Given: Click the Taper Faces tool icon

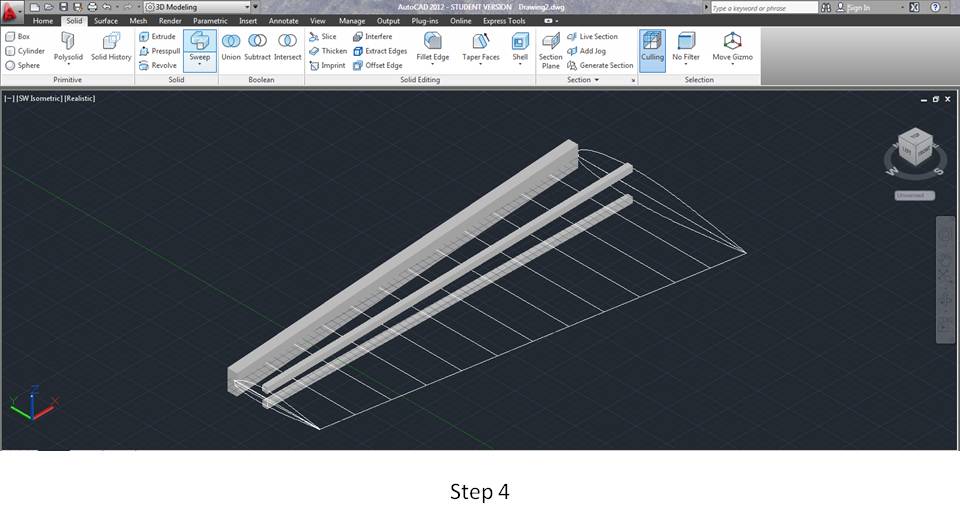Looking at the screenshot, I should 481,42.
